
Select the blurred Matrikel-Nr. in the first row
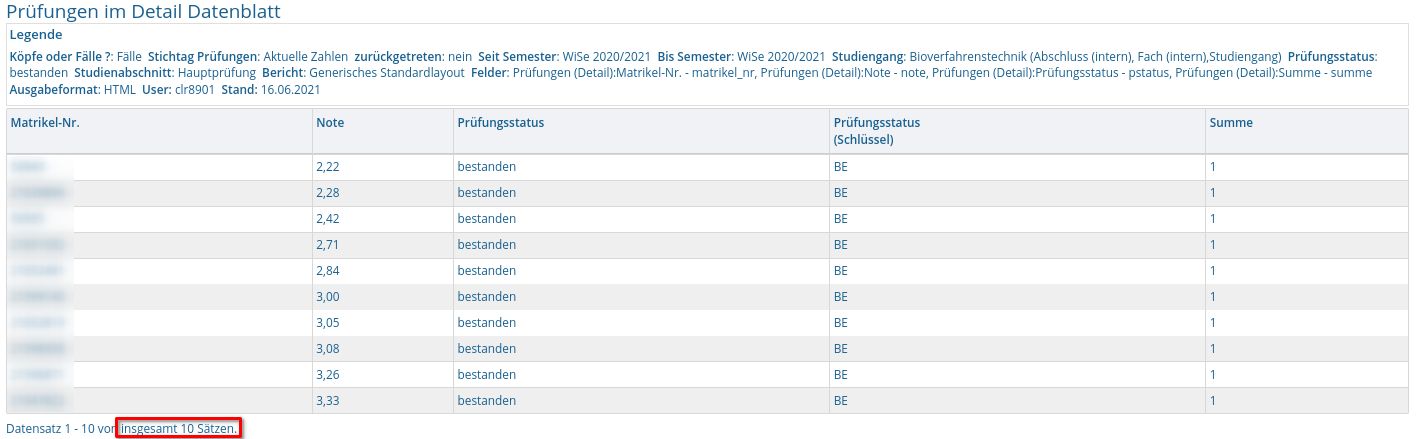pyautogui.click(x=28, y=166)
